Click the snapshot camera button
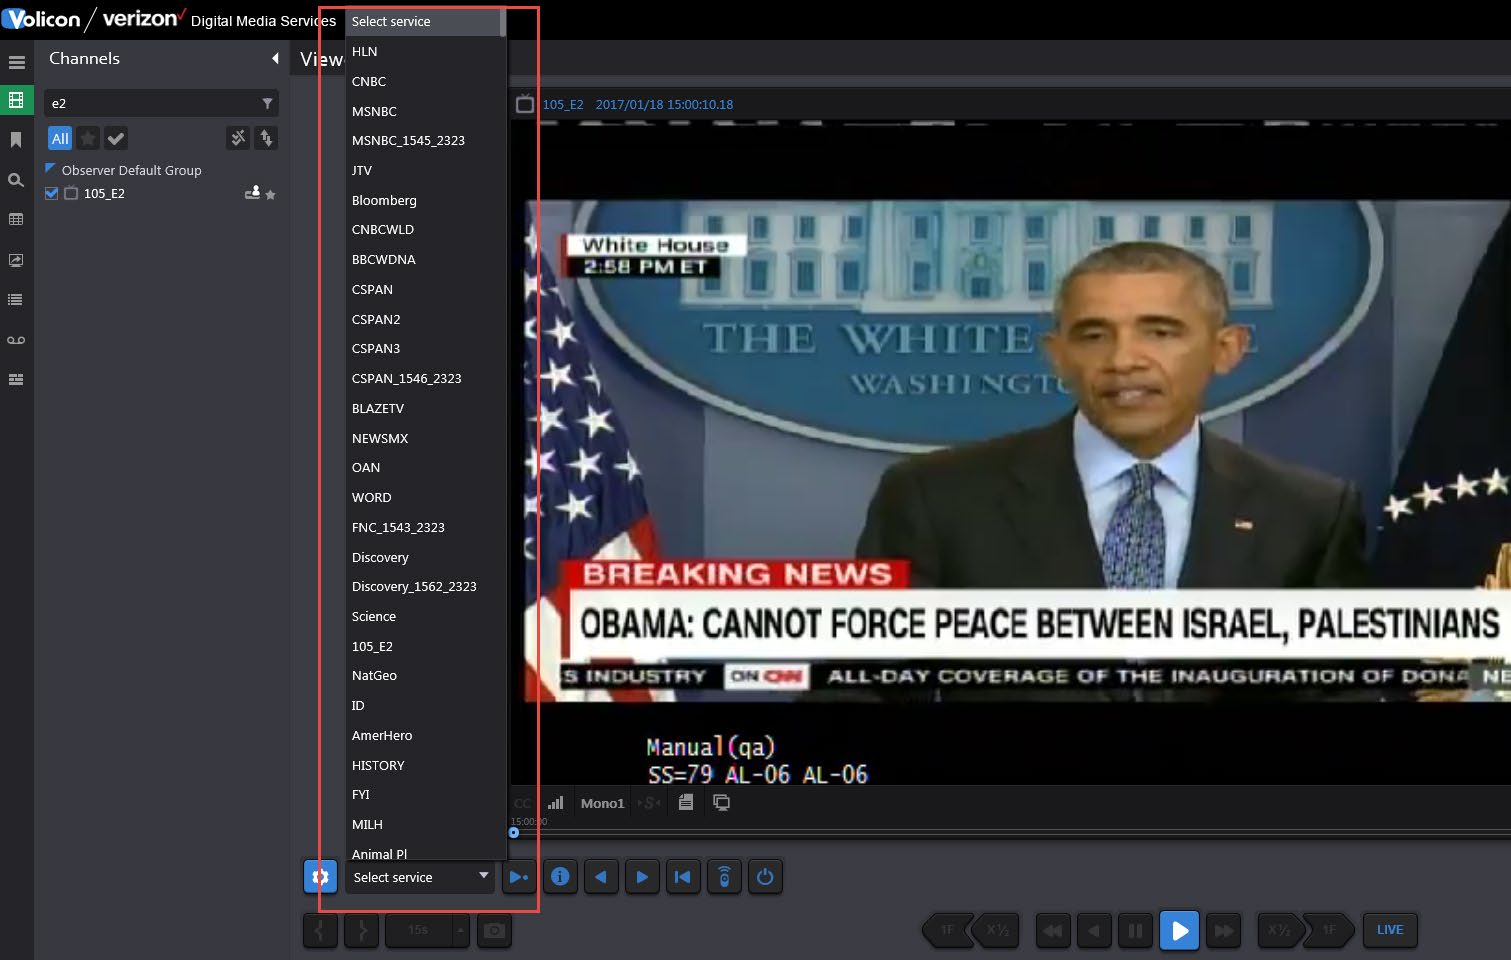This screenshot has height=960, width=1511. pyautogui.click(x=494, y=930)
